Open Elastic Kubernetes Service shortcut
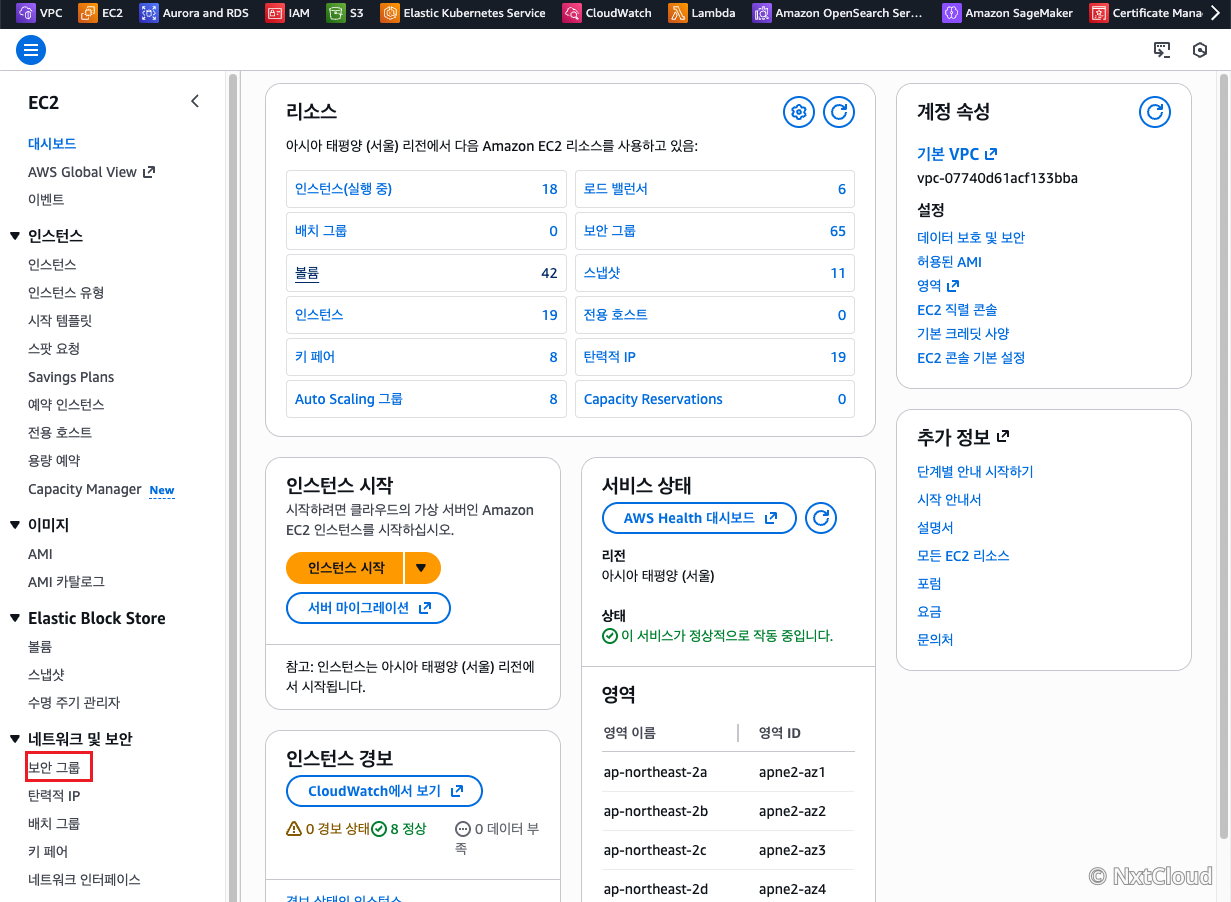Image resolution: width=1231 pixels, height=902 pixels. point(463,13)
